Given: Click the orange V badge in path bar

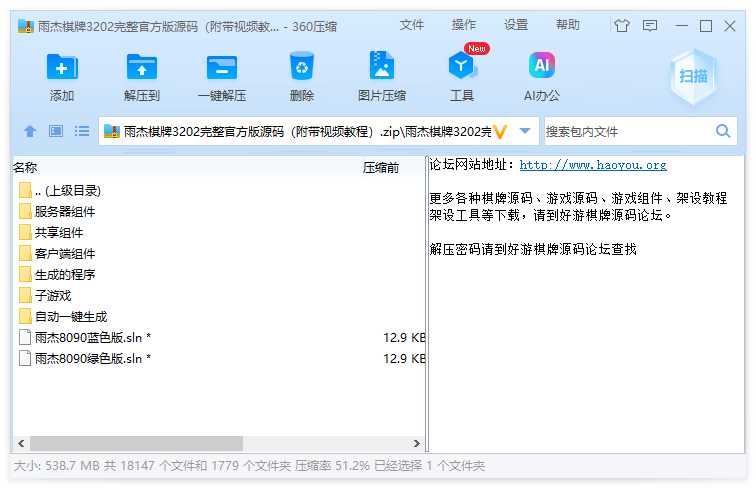Looking at the screenshot, I should 500,131.
